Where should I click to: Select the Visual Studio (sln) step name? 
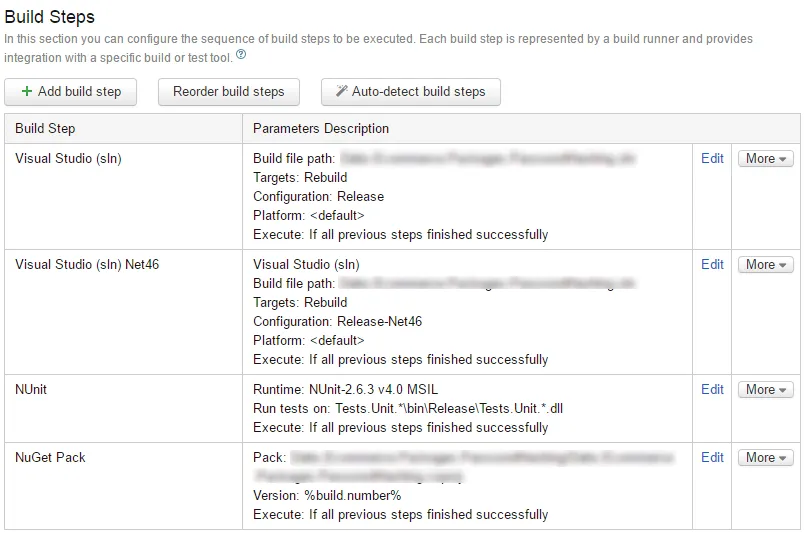click(68, 158)
